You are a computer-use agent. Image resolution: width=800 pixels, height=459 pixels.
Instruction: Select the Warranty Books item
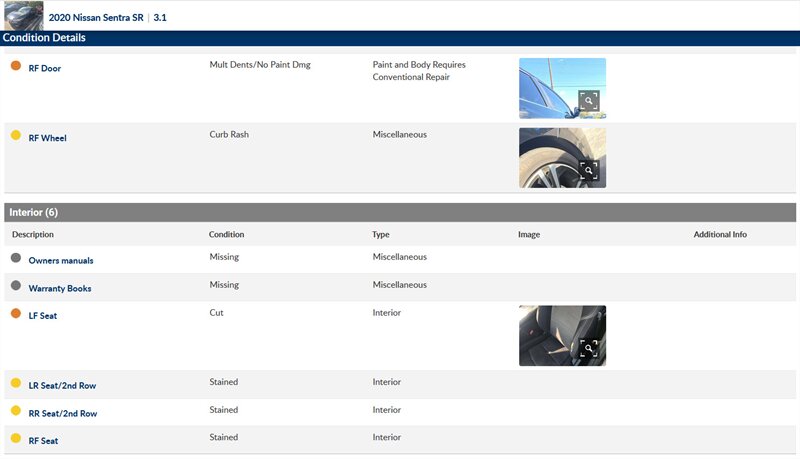(60, 288)
